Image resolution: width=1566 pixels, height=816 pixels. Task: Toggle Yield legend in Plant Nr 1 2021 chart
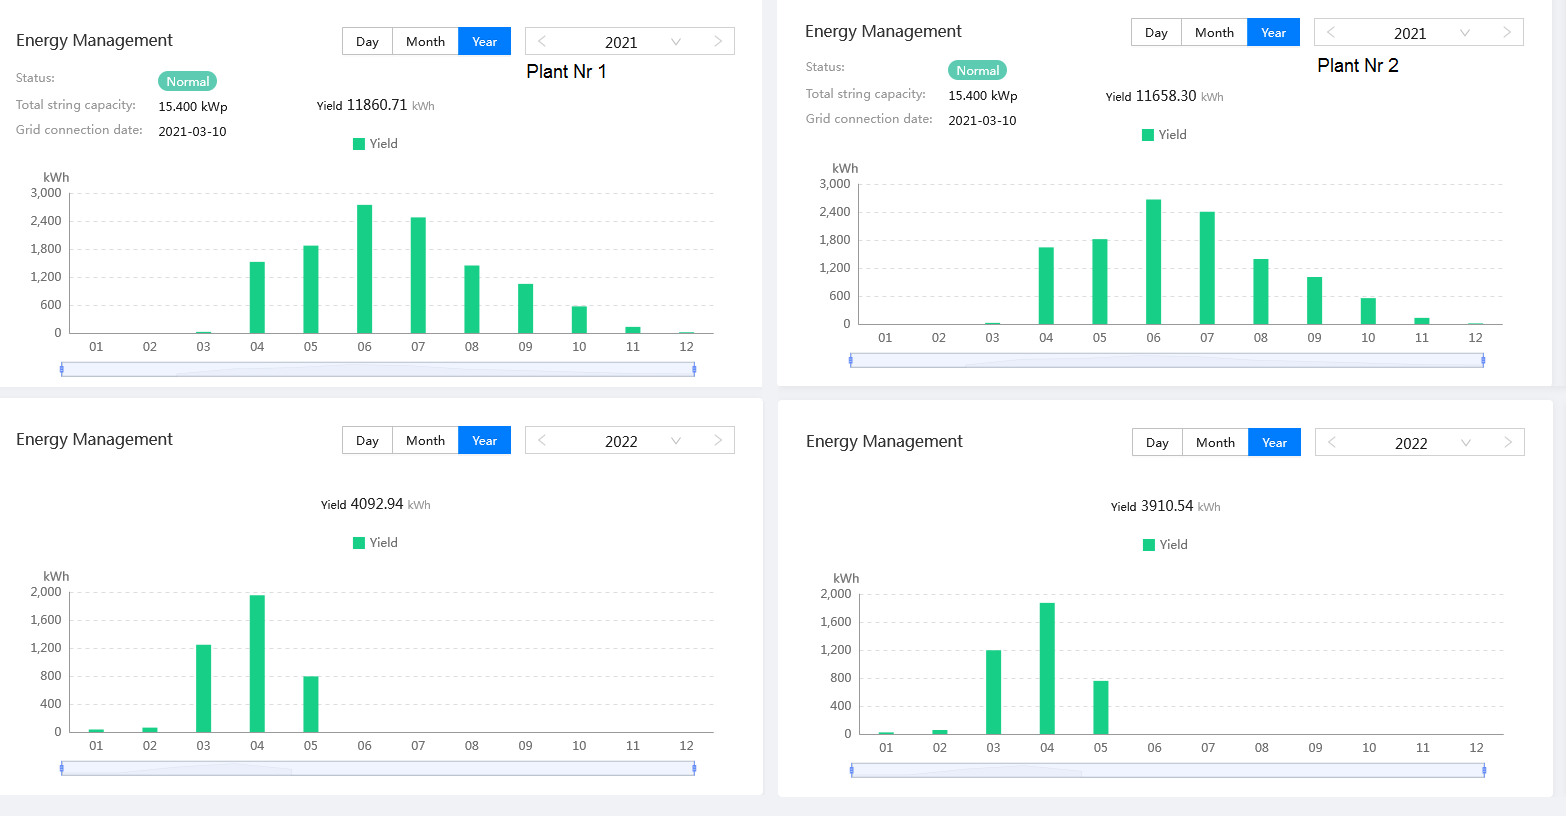pyautogui.click(x=375, y=144)
